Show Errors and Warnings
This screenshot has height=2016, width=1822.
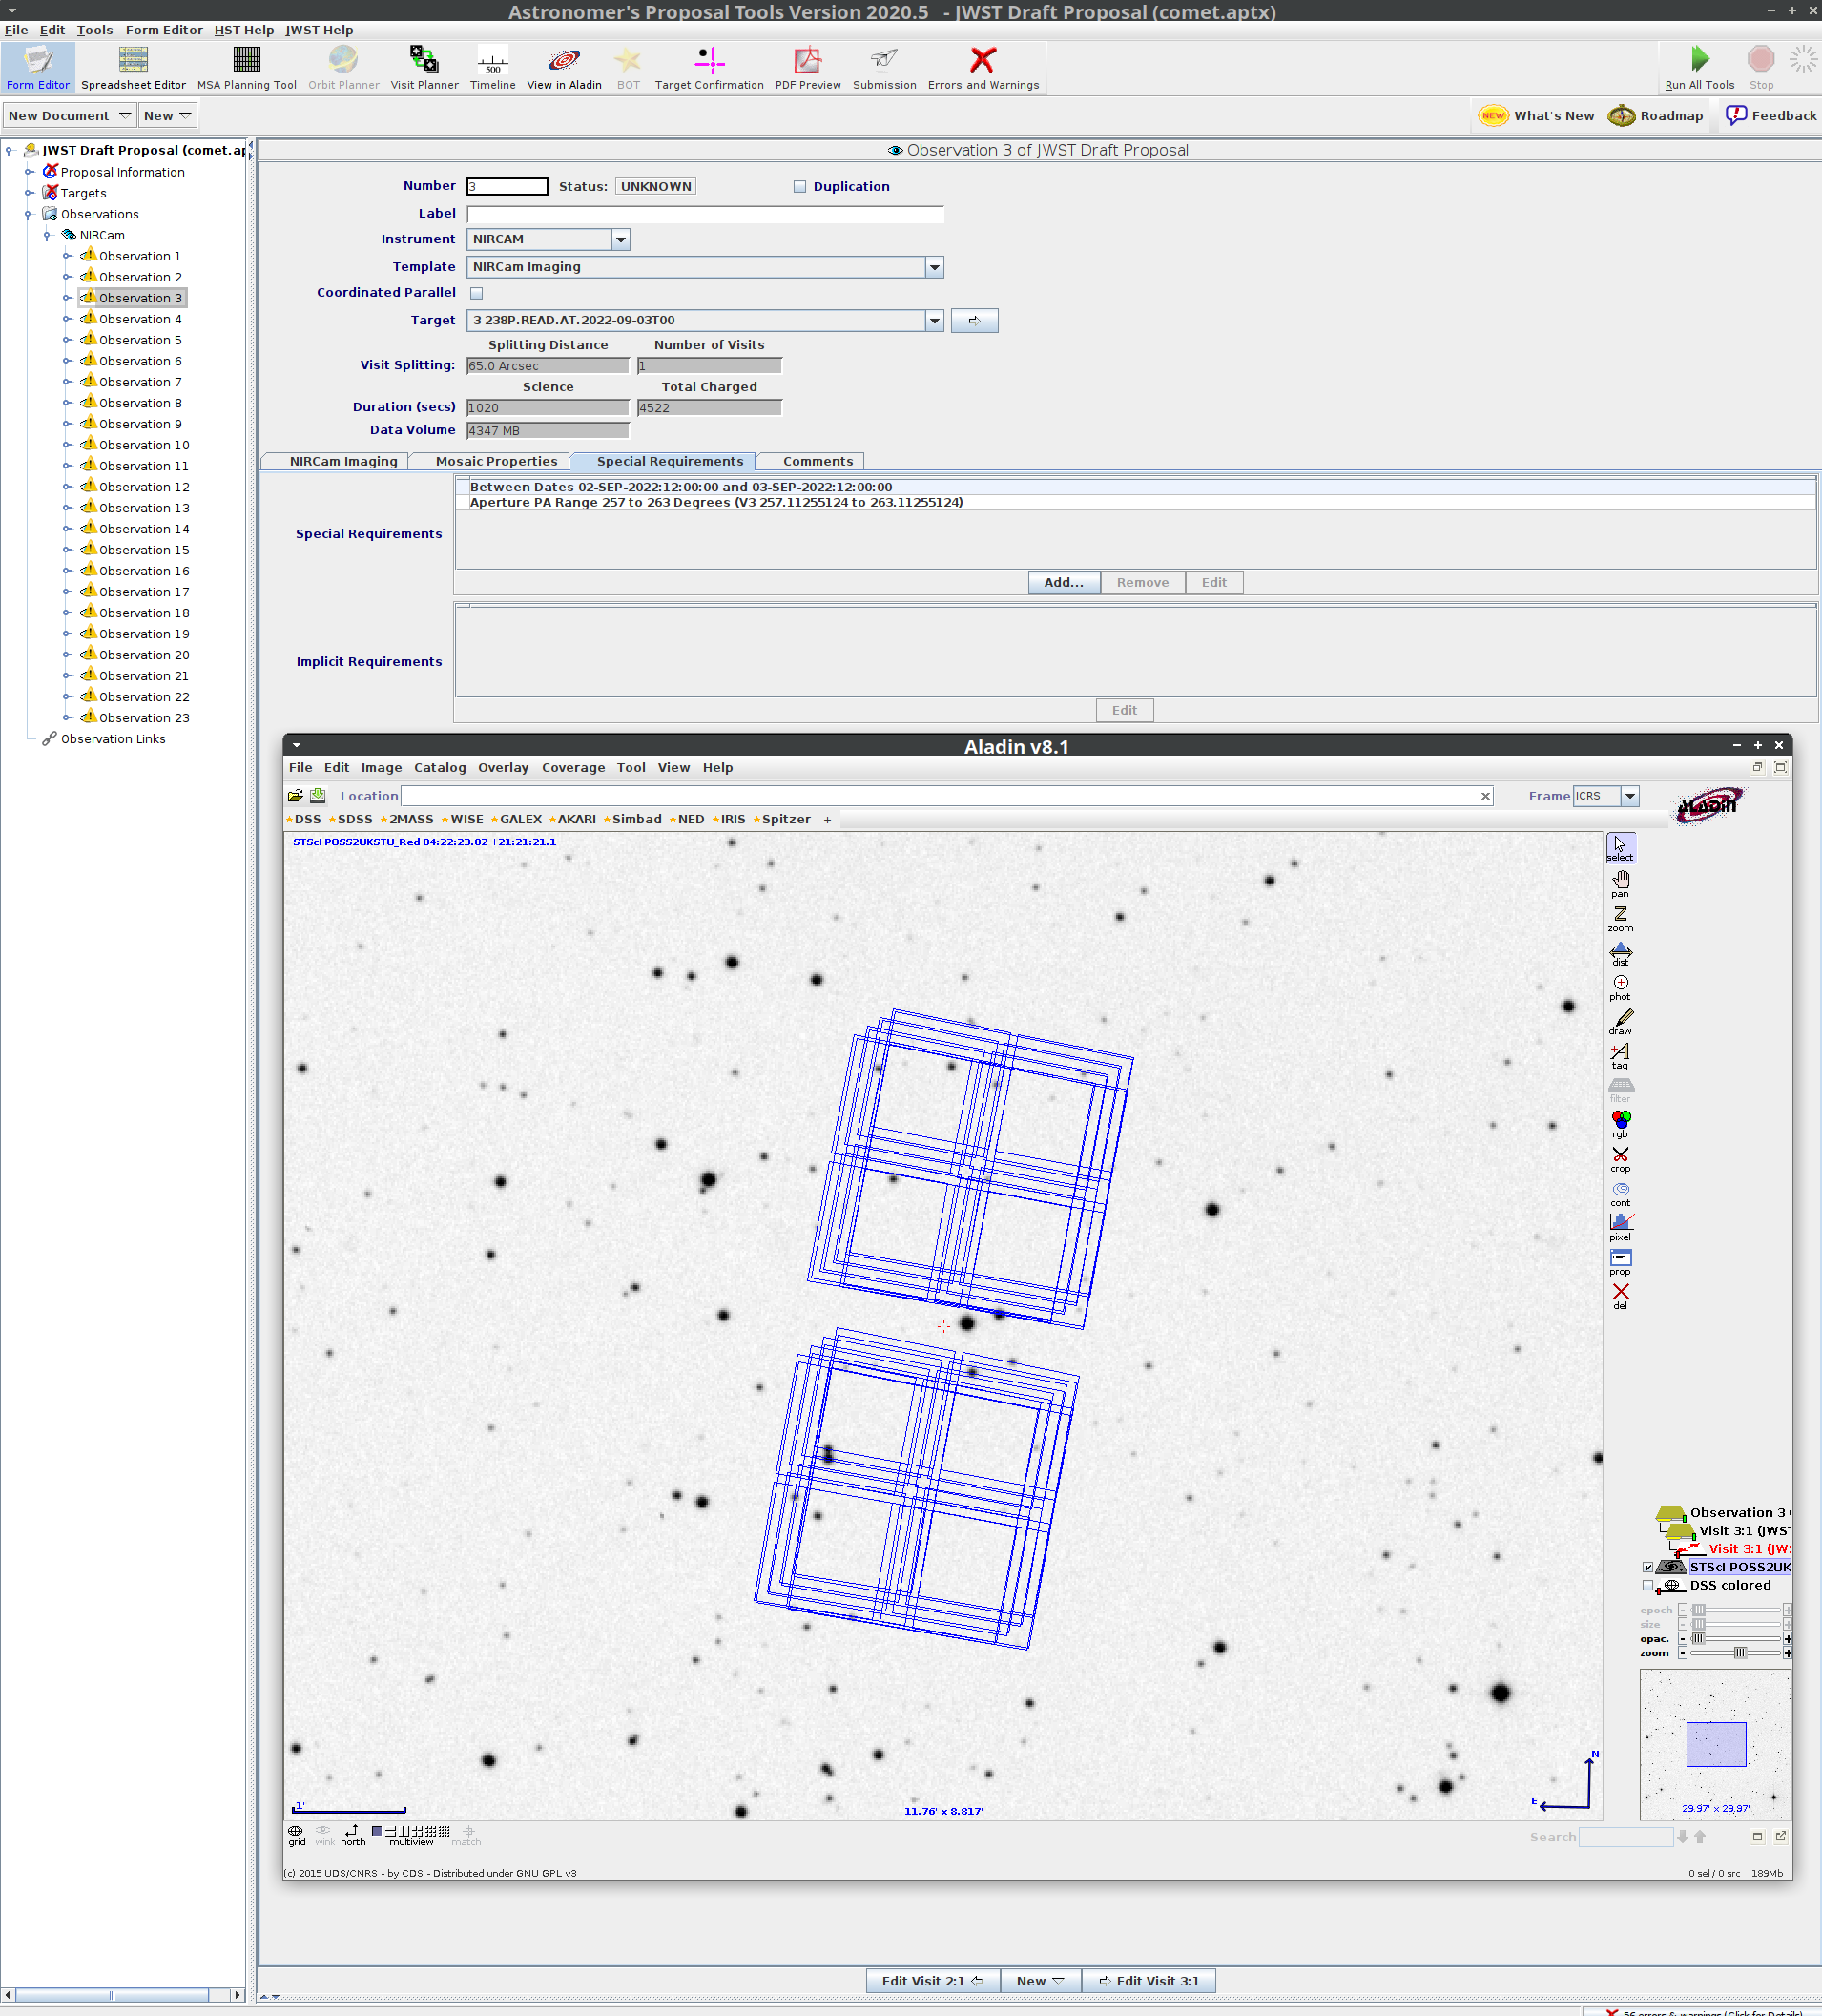pos(983,67)
